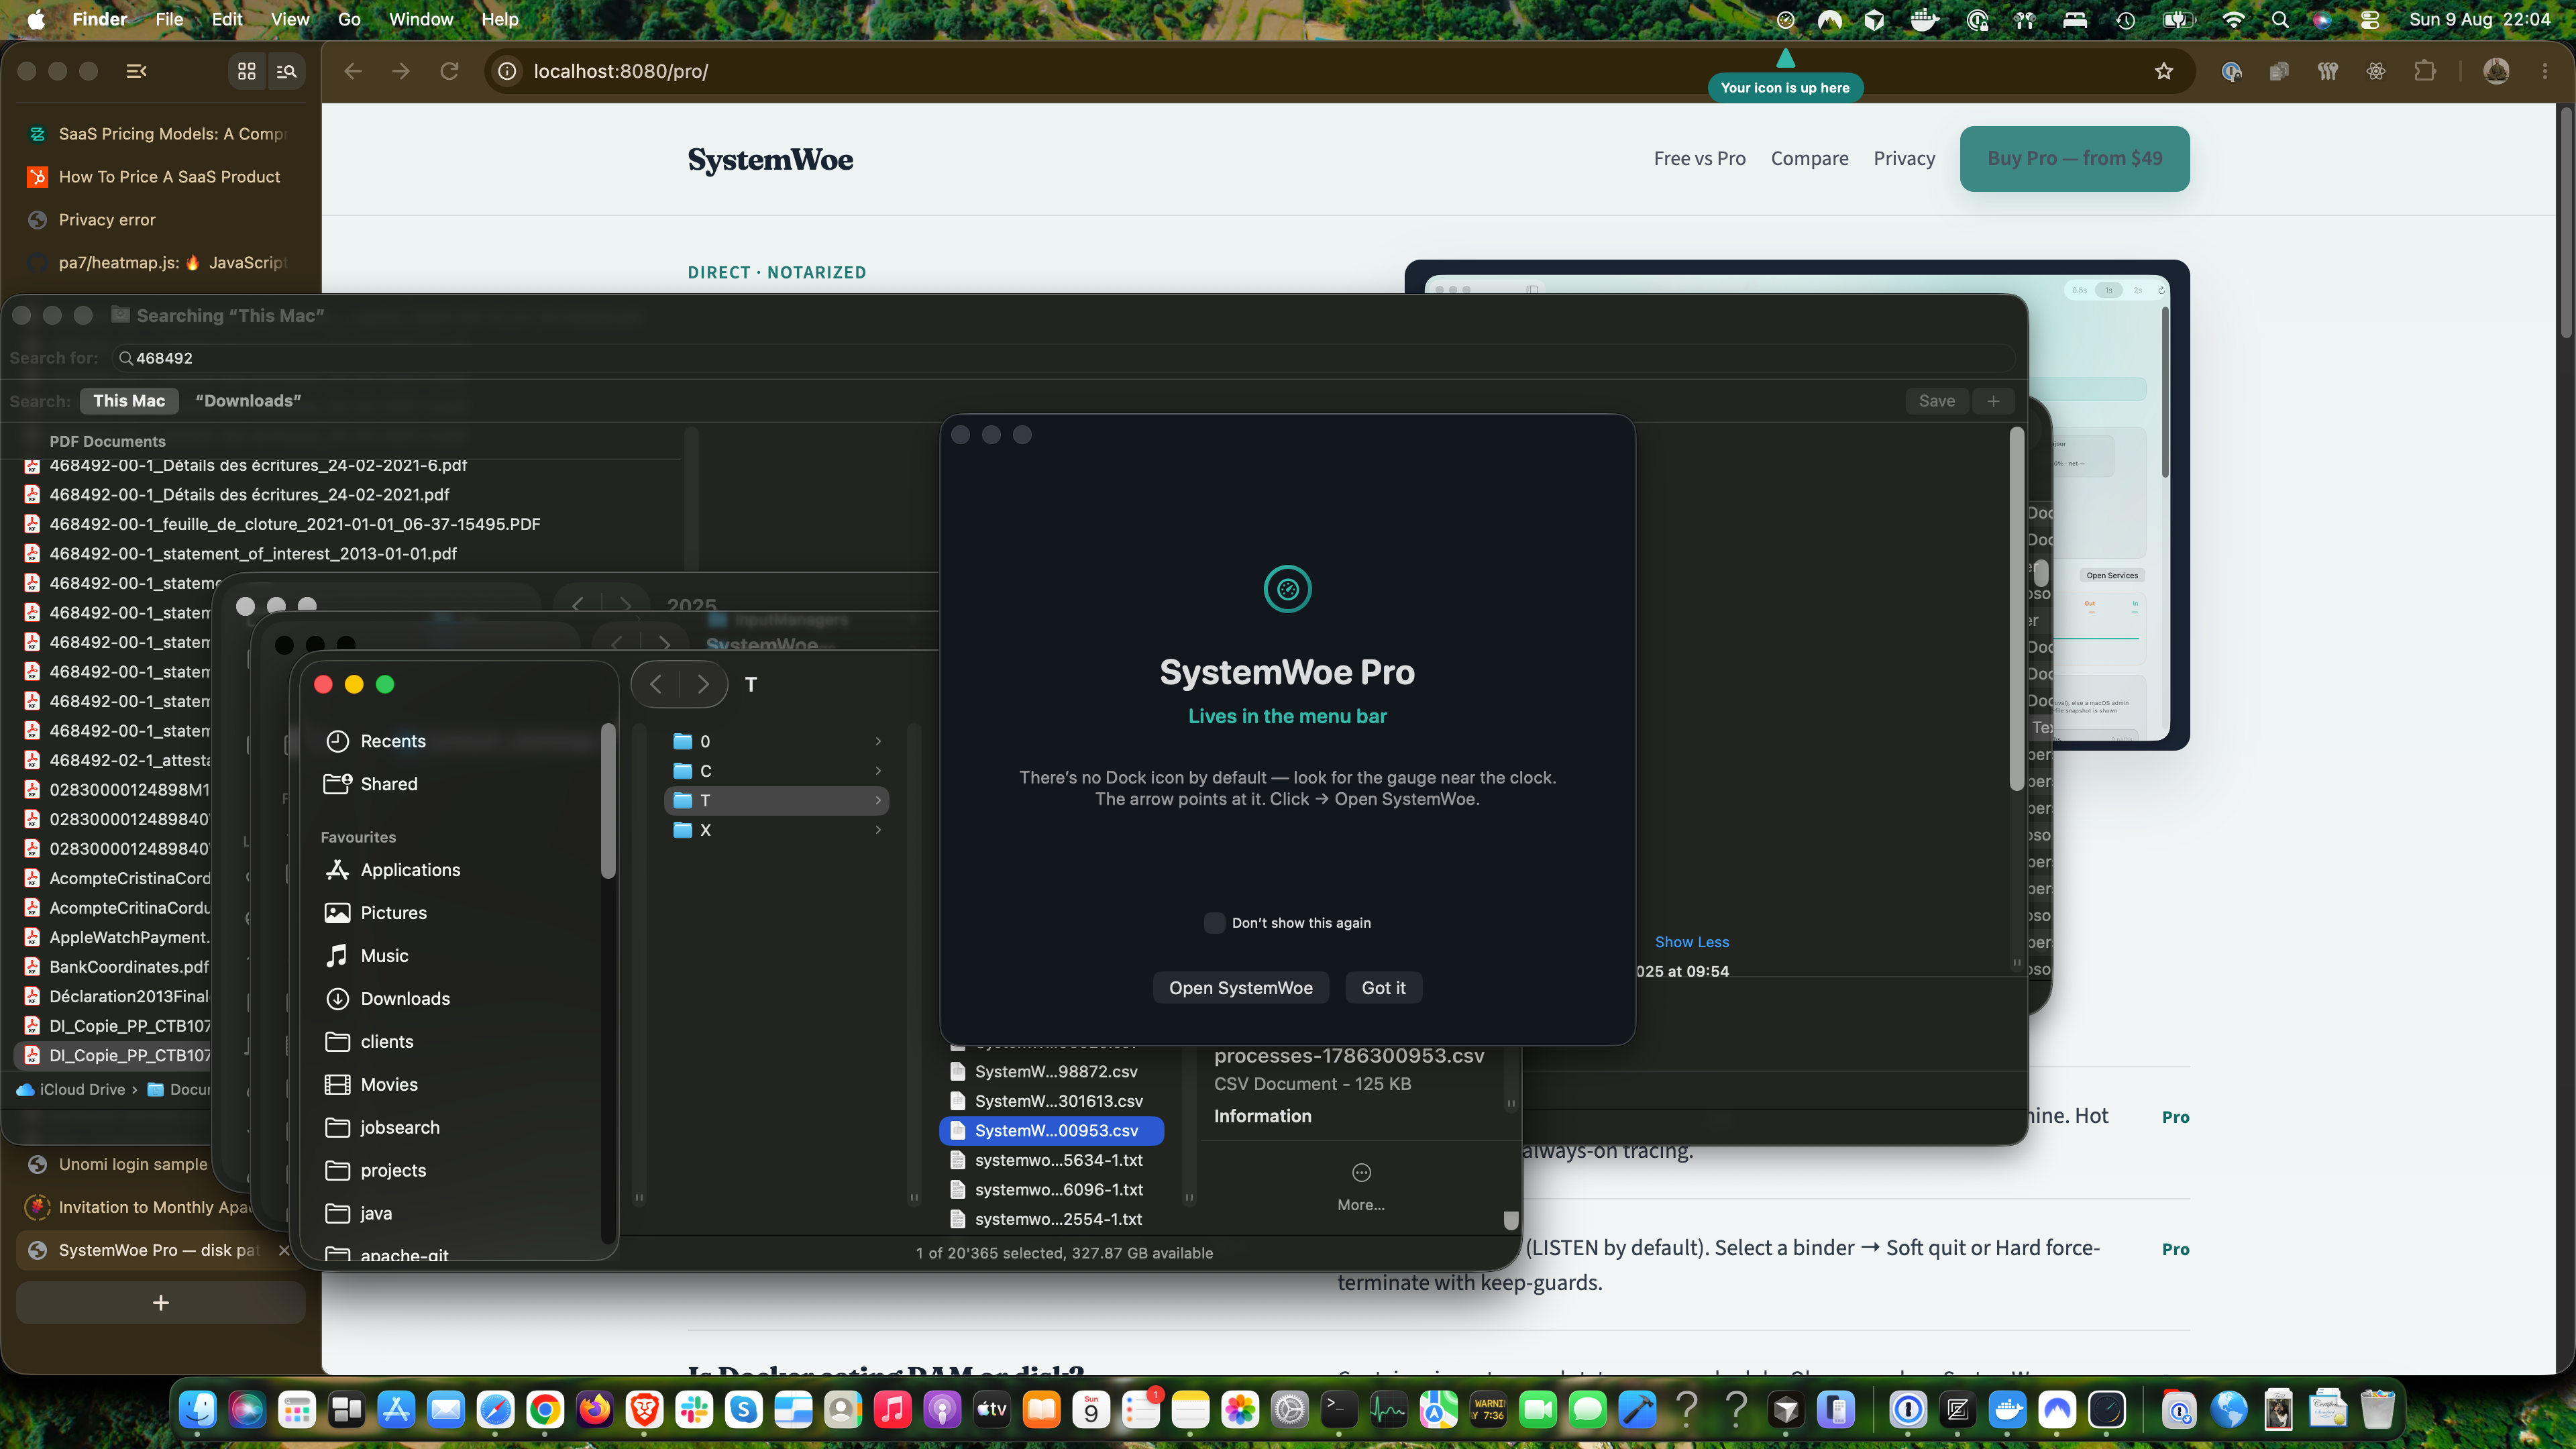Image resolution: width=2576 pixels, height=1449 pixels.
Task: Click the SystemWoe gauge menu bar icon
Action: tap(1785, 19)
